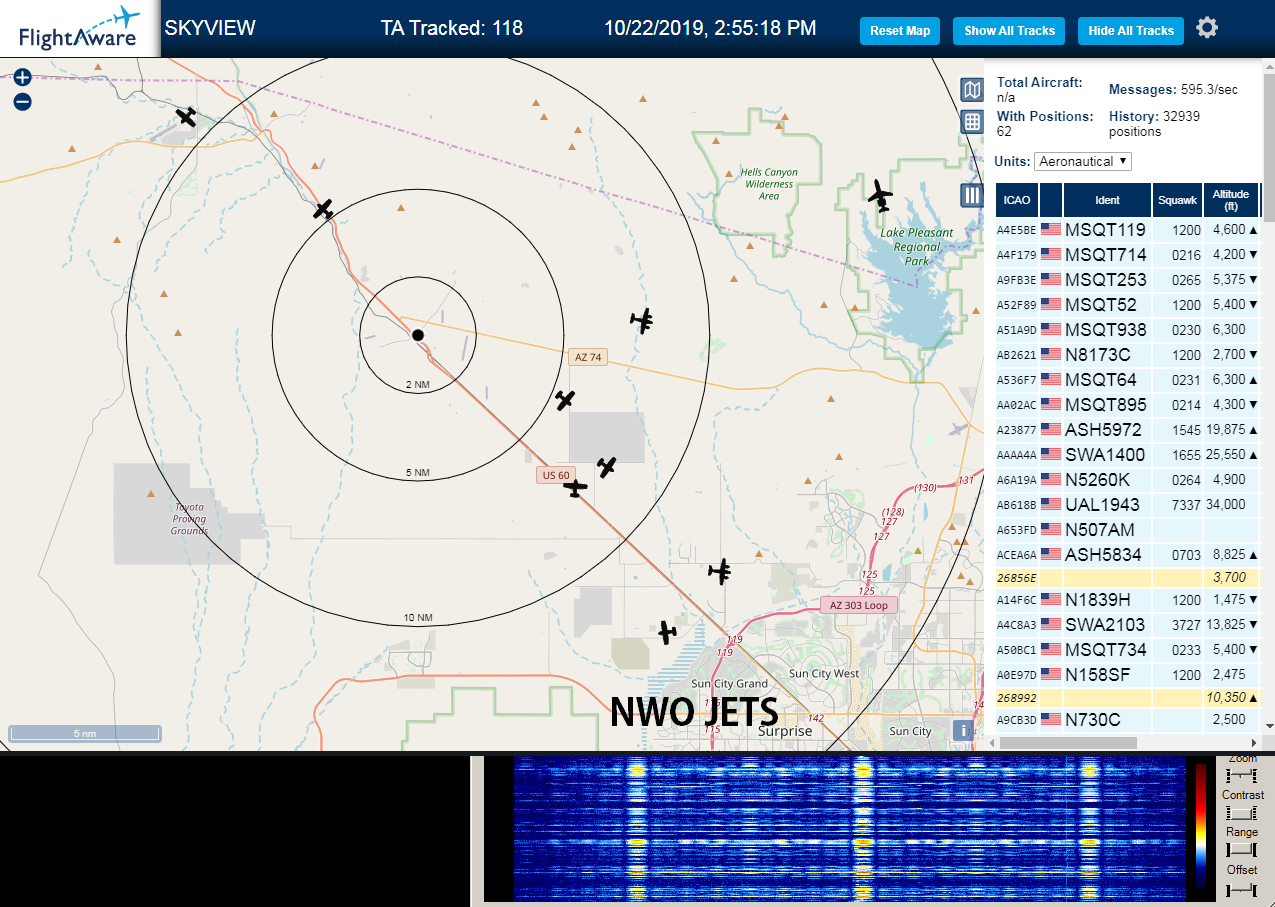
Task: Select the N1839H aircraft row
Action: tap(1128, 600)
